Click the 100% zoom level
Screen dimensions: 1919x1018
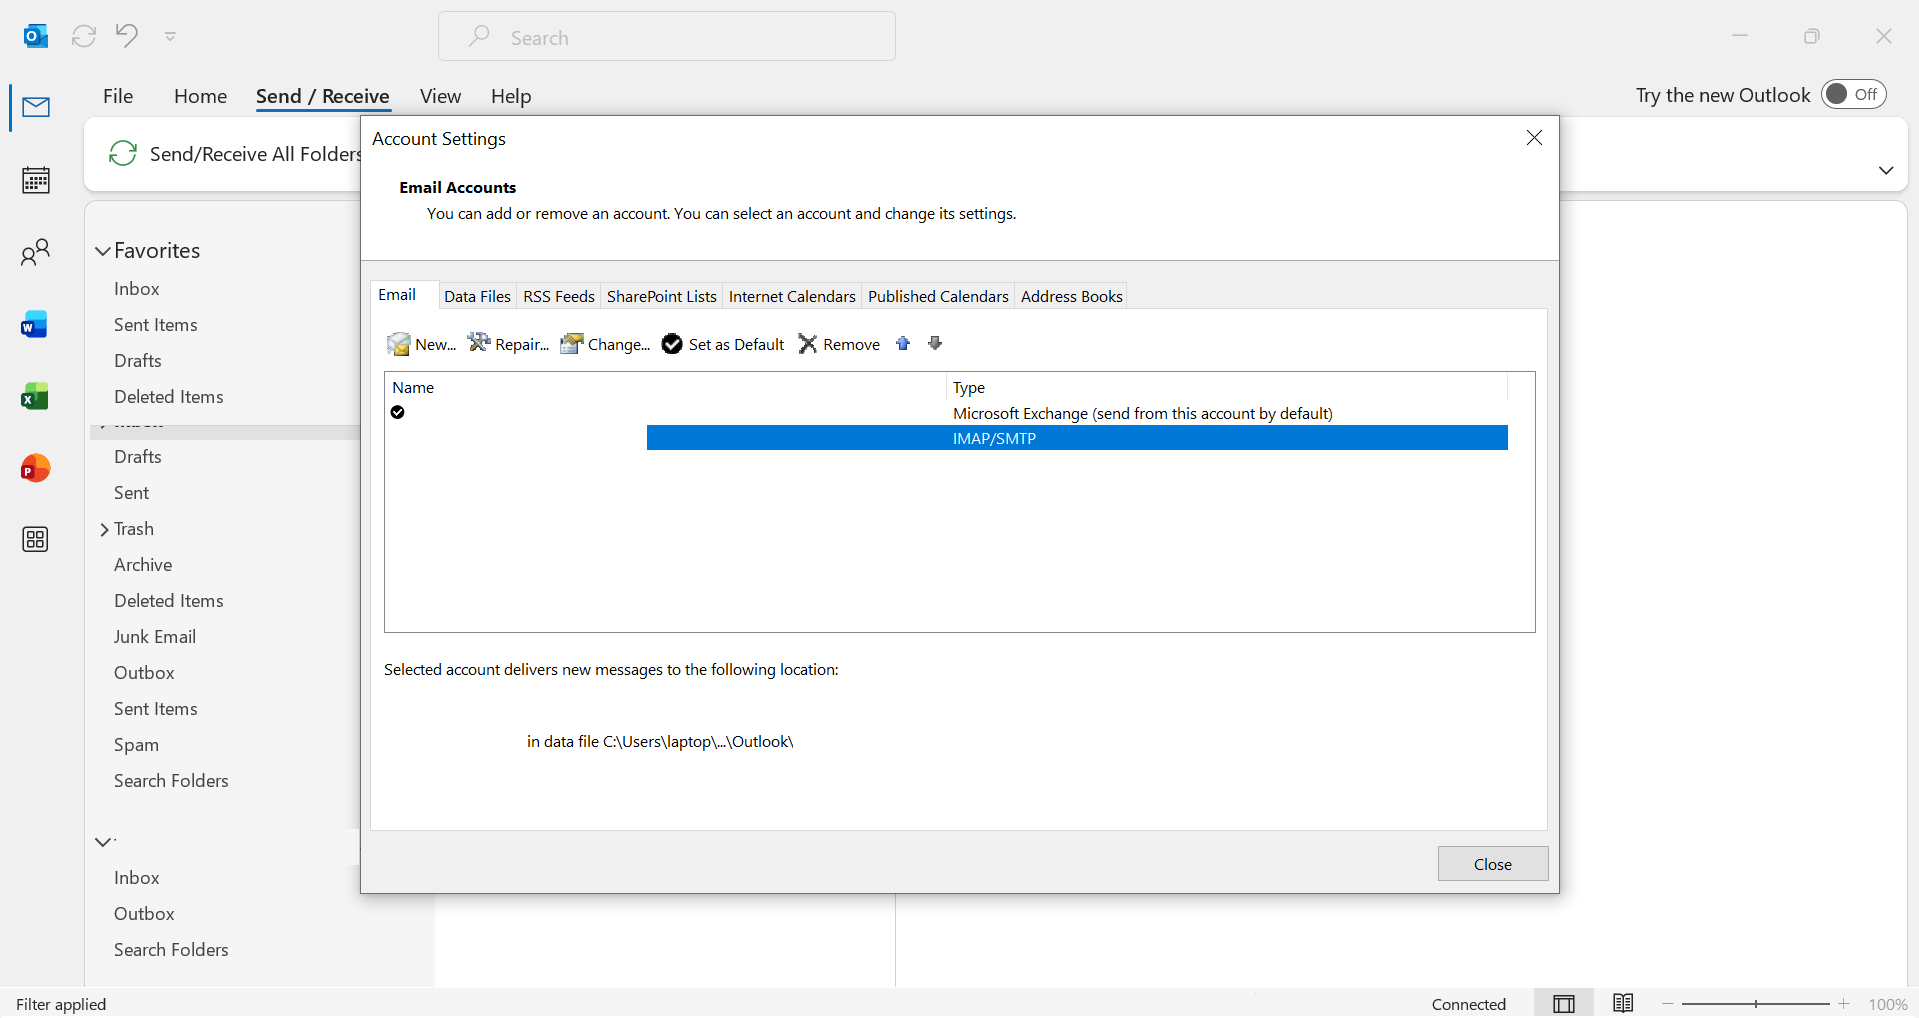point(1888,1004)
